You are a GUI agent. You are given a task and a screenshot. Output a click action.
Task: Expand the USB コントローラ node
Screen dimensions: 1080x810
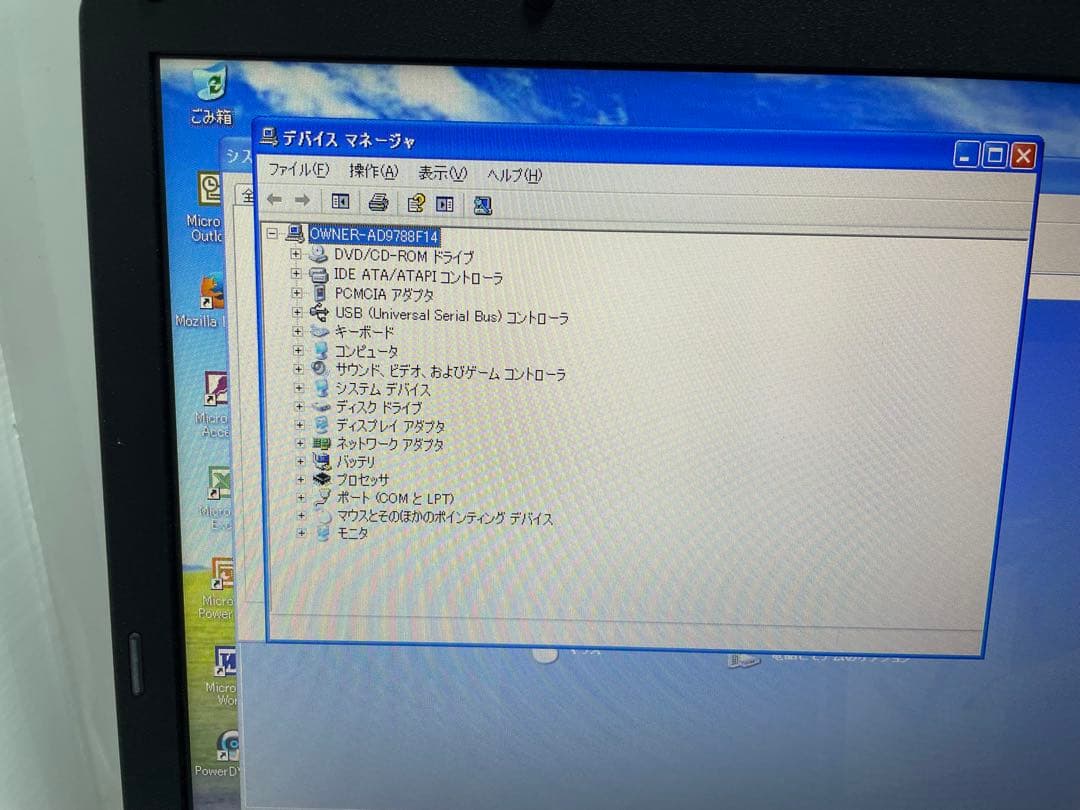click(297, 312)
